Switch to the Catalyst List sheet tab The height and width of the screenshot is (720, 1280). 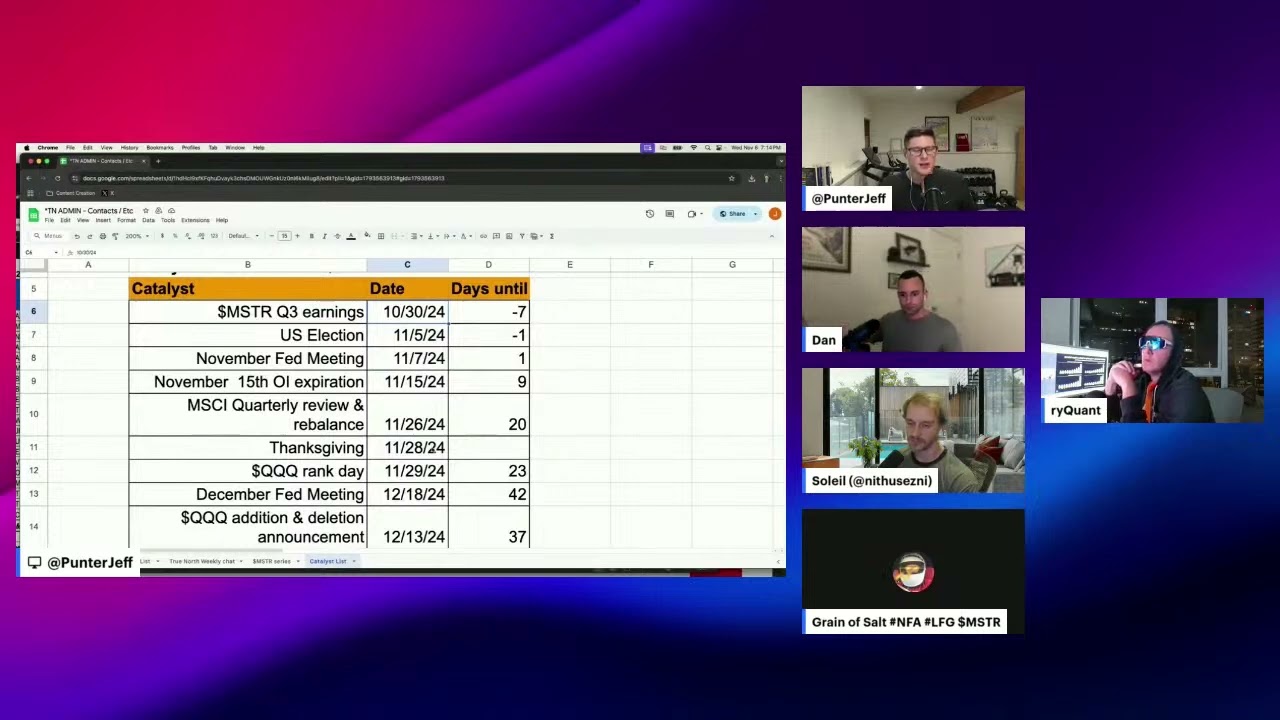click(328, 561)
